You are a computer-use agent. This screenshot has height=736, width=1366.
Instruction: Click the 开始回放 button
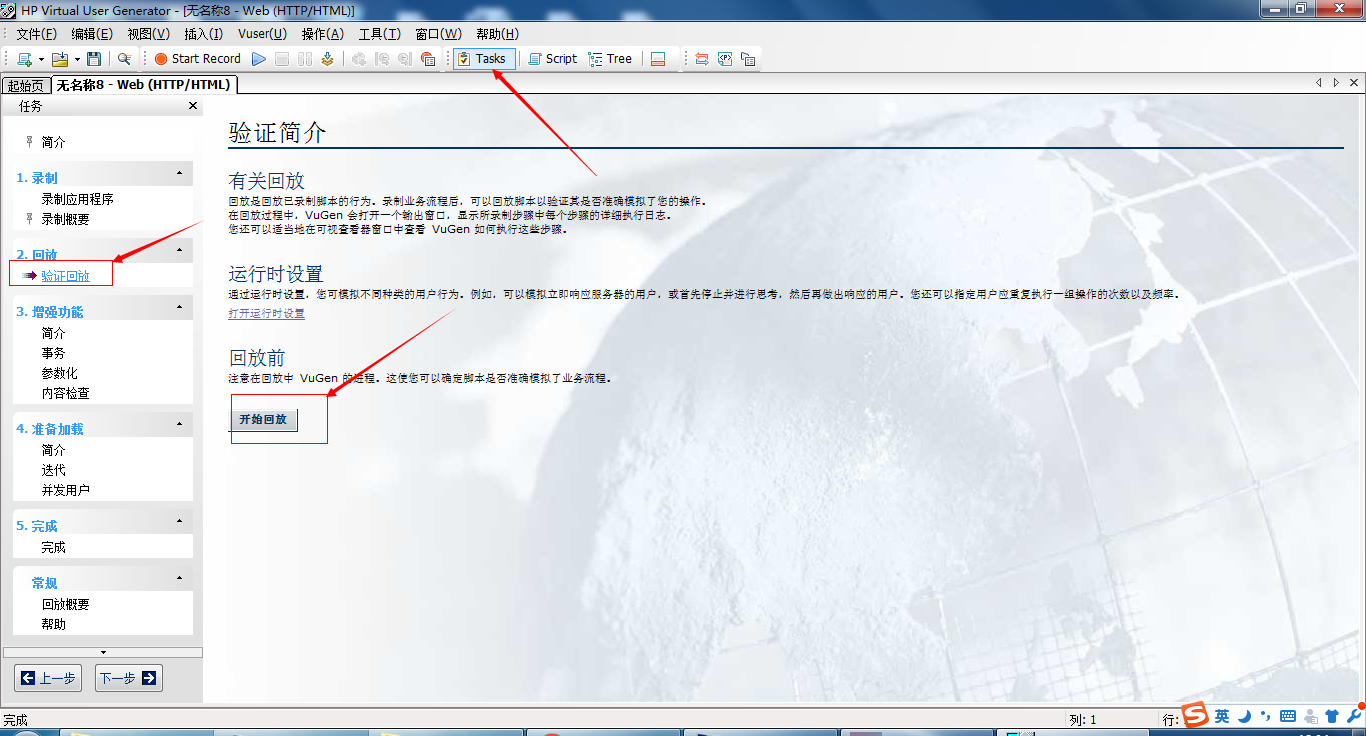point(263,419)
